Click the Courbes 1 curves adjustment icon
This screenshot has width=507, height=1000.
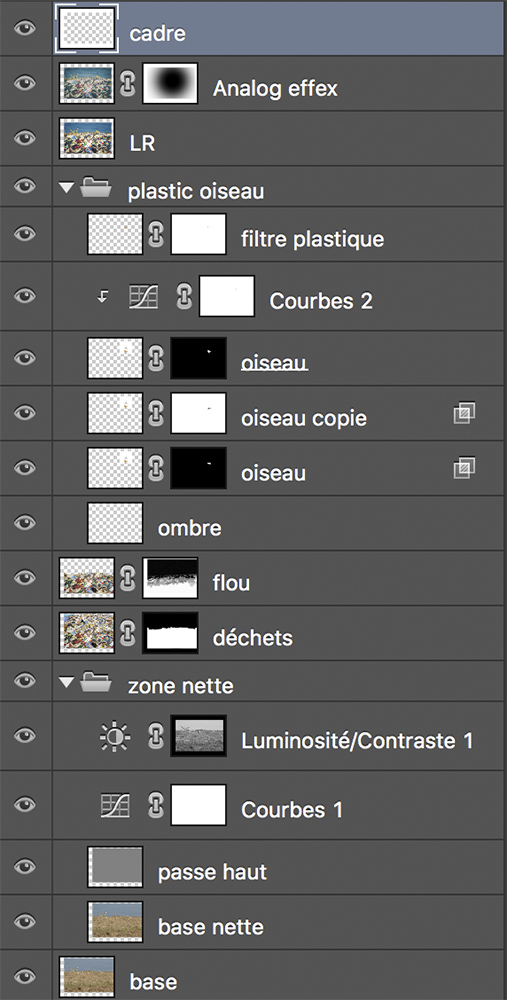(115, 805)
